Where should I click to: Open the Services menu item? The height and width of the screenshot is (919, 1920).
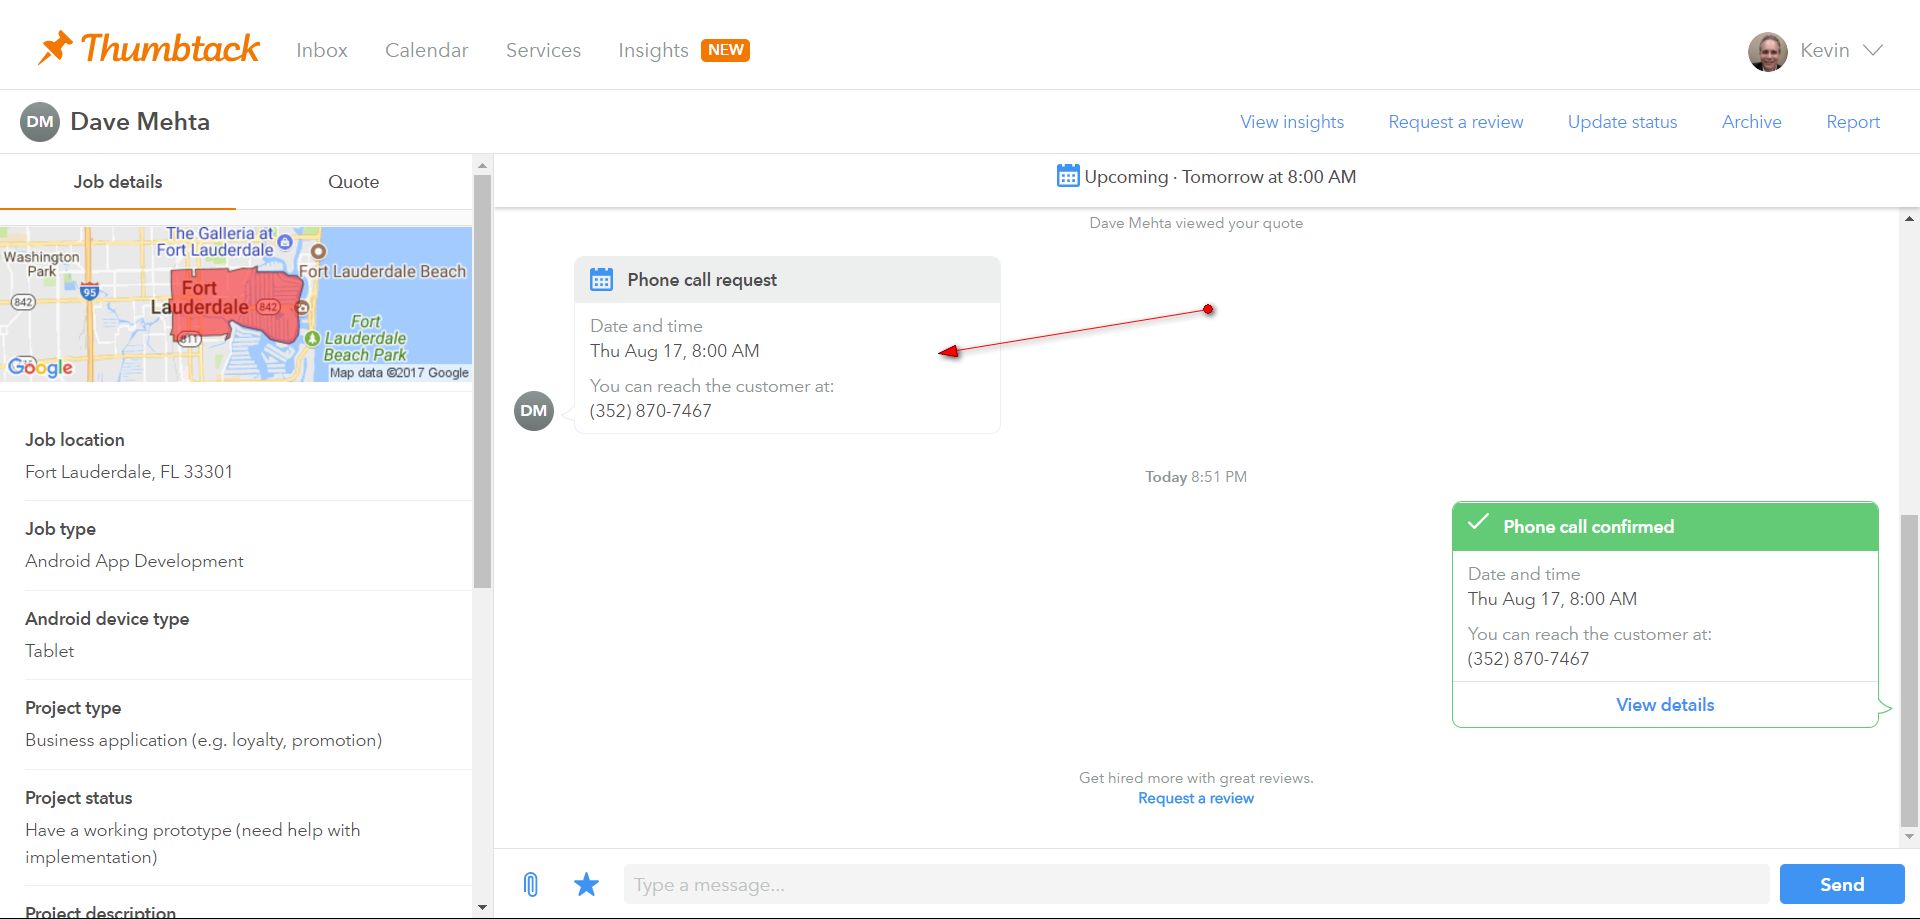coord(543,50)
